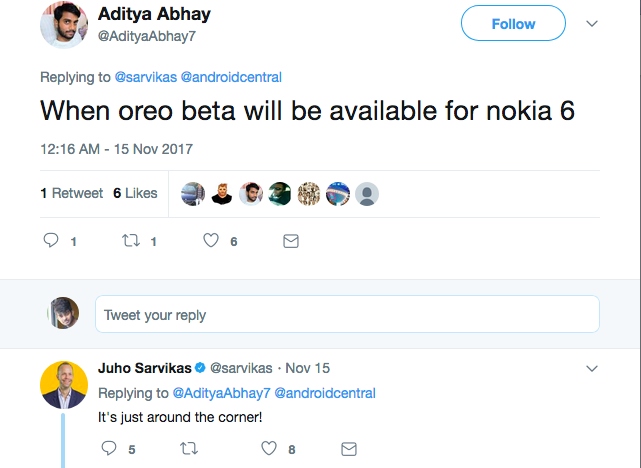Follow Aditya Abhay
The width and height of the screenshot is (641, 468).
pyautogui.click(x=513, y=24)
